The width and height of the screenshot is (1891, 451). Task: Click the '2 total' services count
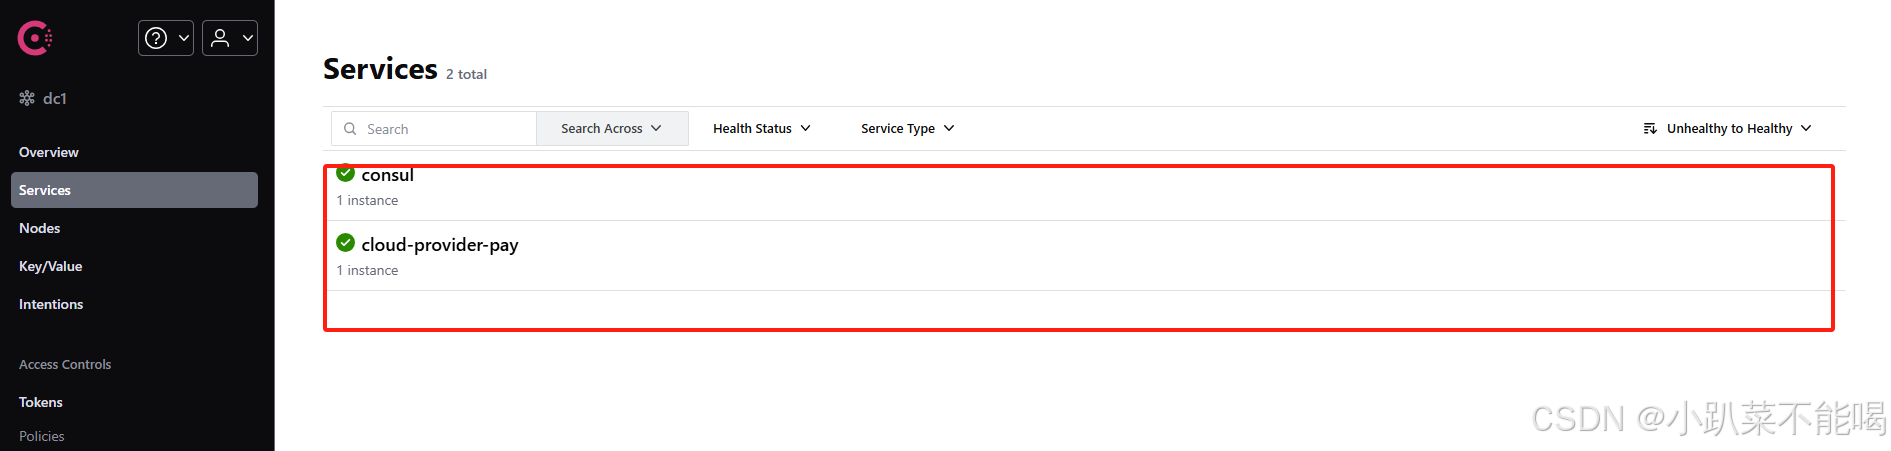(x=466, y=74)
